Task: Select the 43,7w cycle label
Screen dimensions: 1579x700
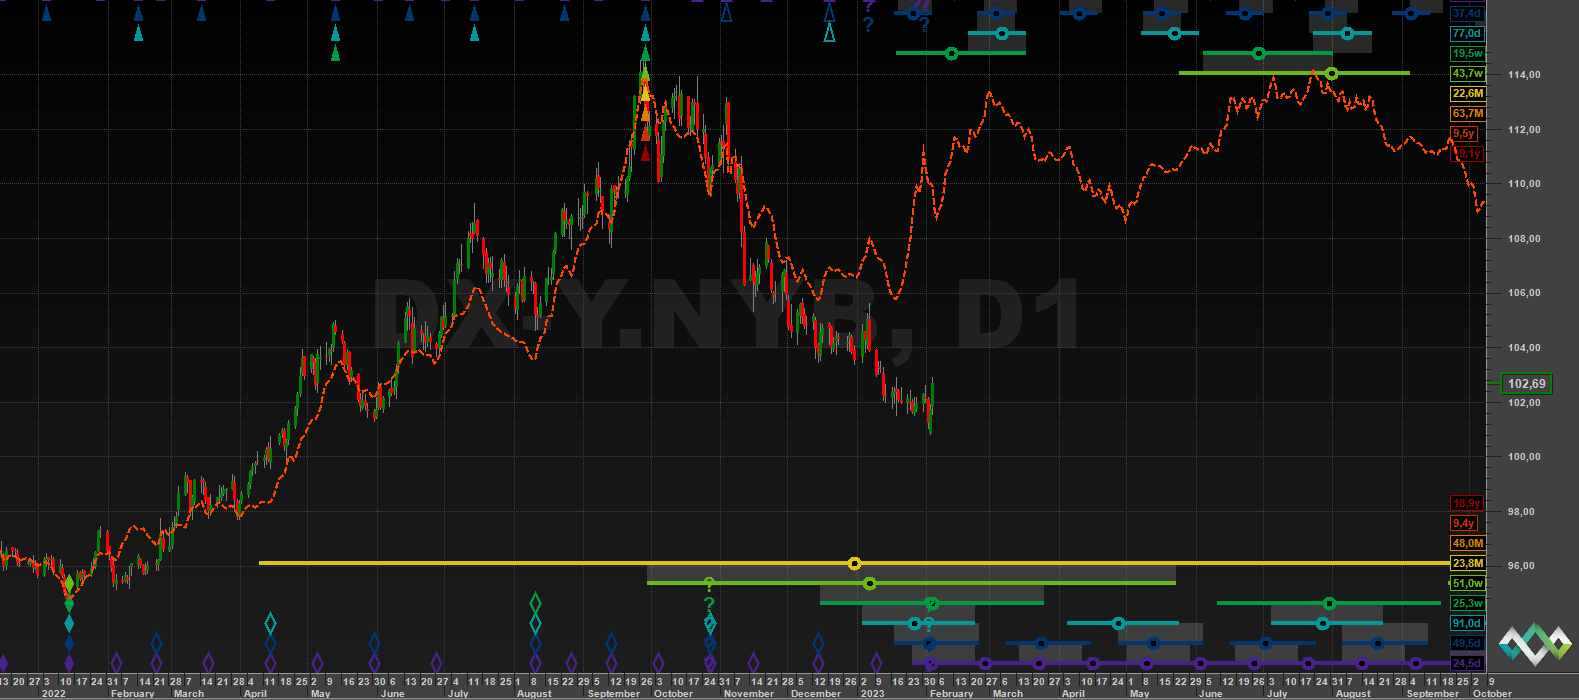Action: click(1466, 73)
